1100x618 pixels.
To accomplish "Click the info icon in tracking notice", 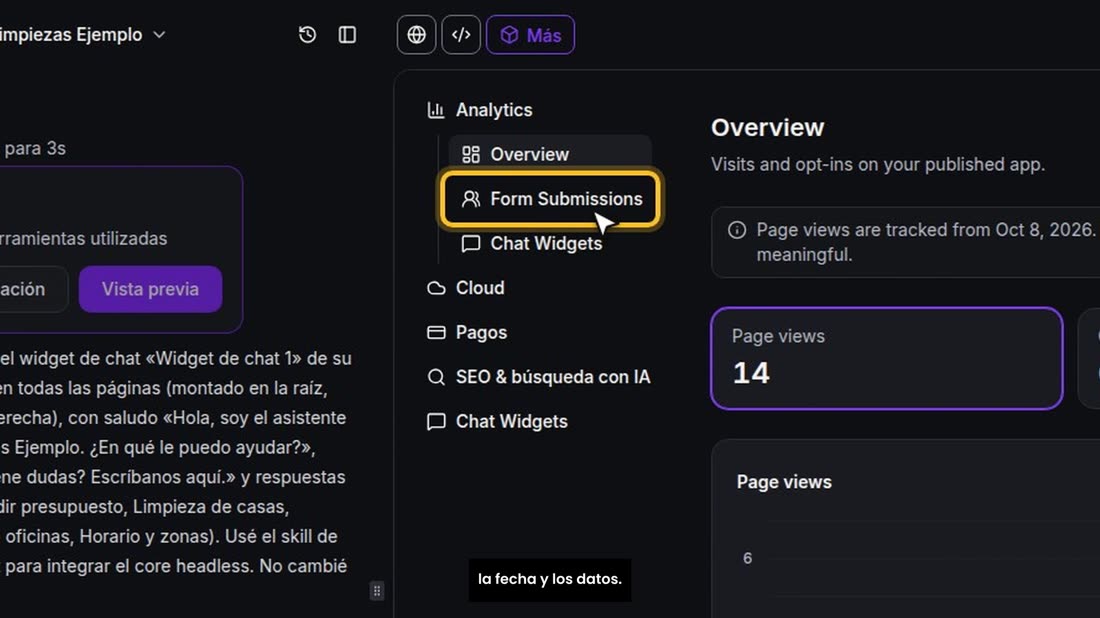I will [x=737, y=230].
